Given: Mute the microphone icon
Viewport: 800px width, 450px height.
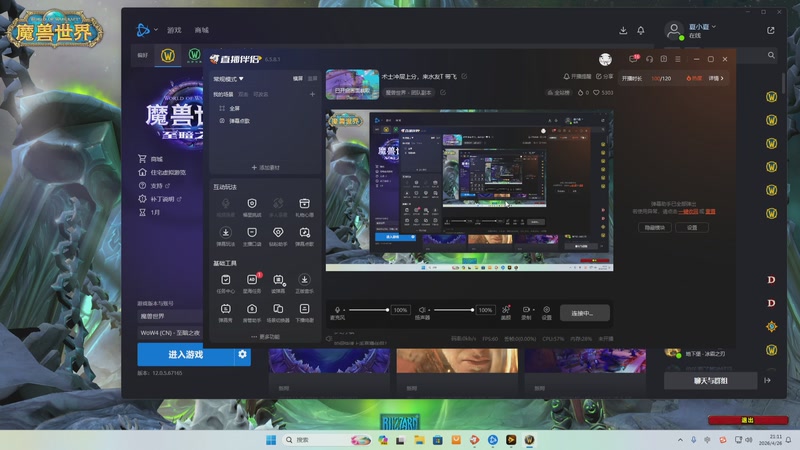Looking at the screenshot, I should coord(337,310).
